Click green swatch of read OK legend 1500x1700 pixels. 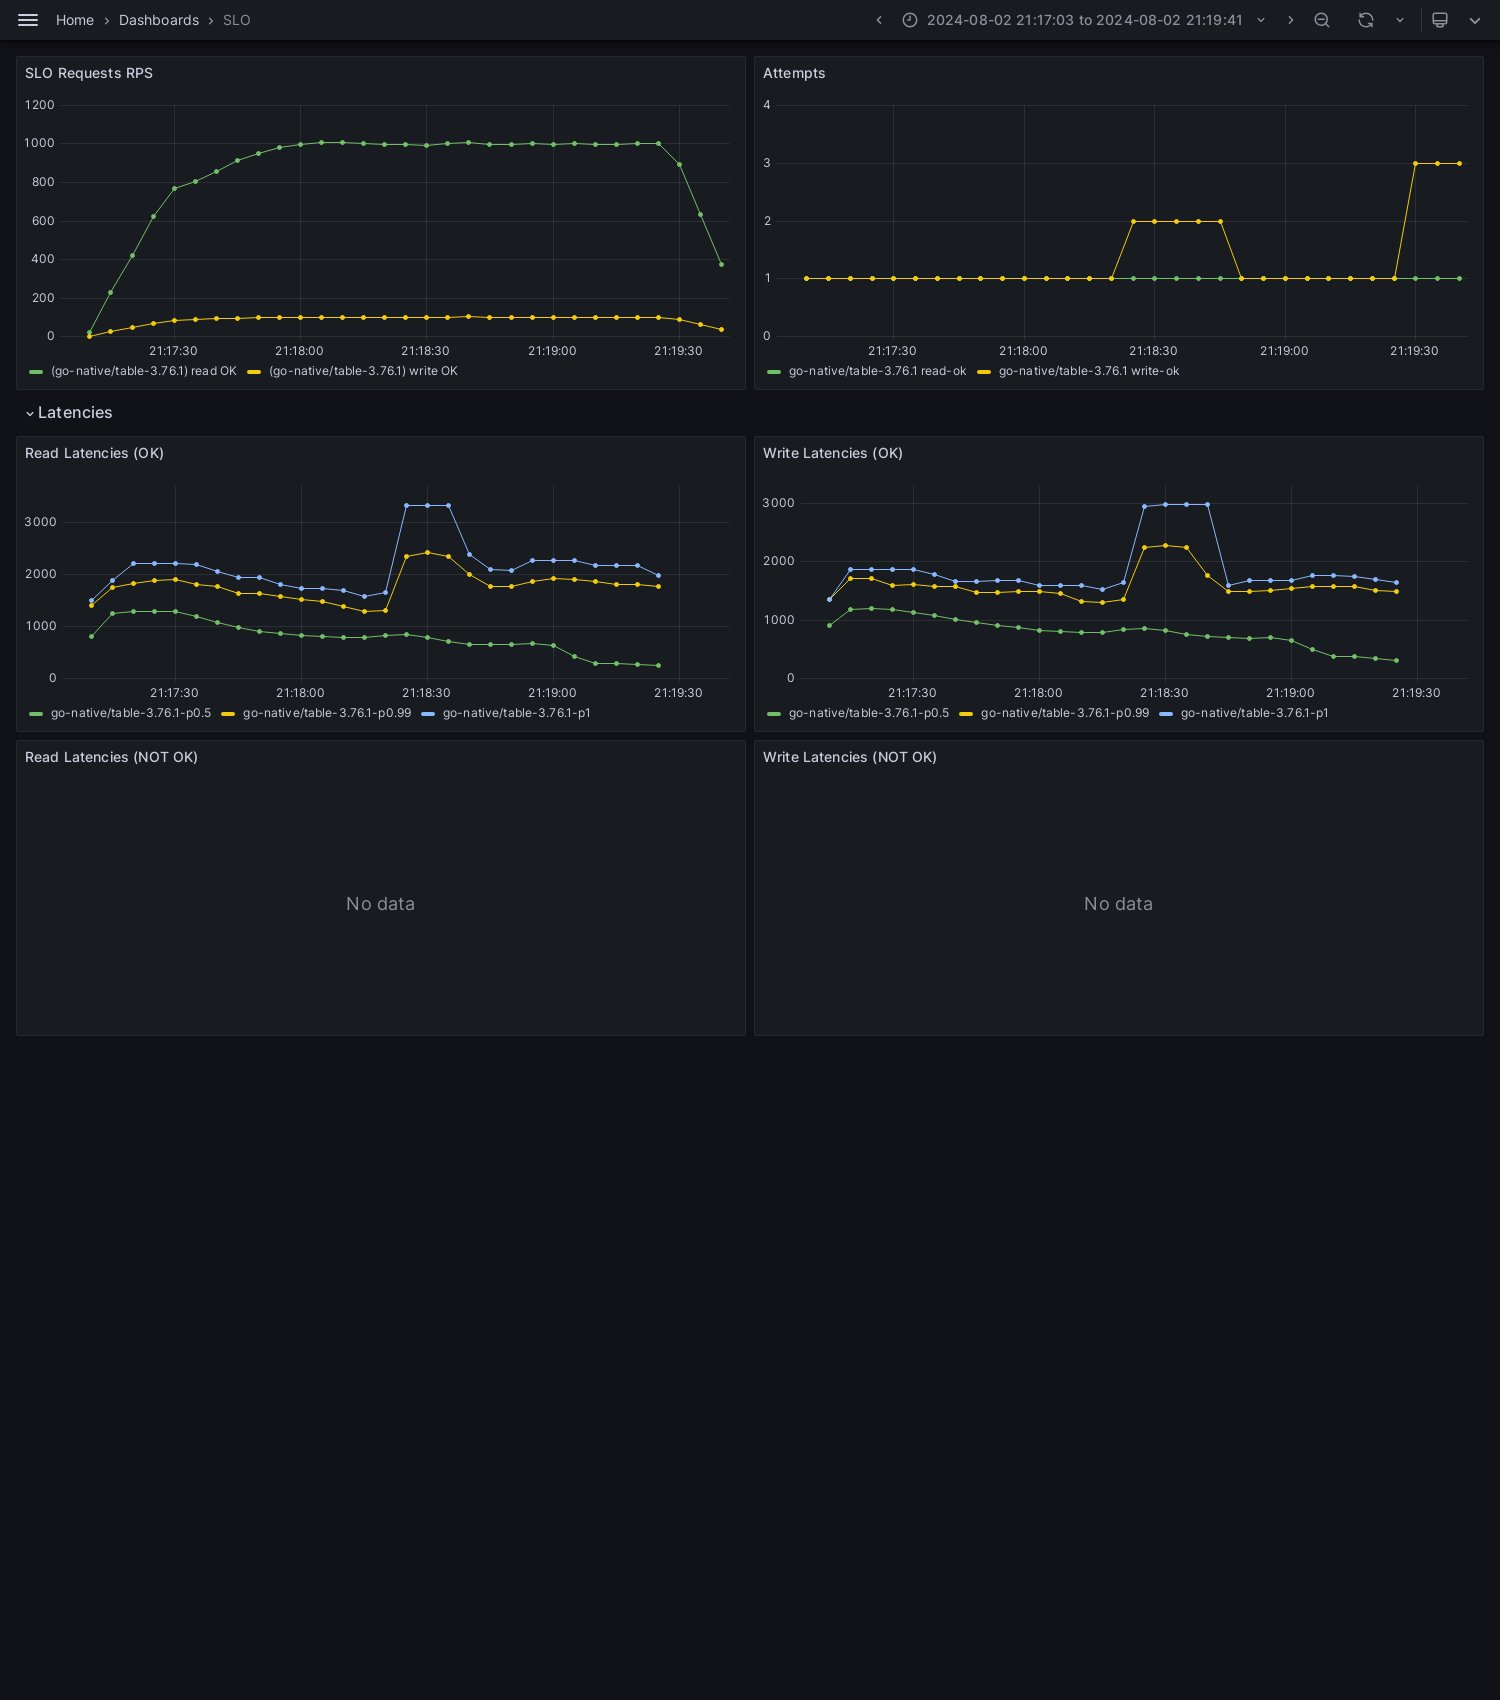[36, 372]
